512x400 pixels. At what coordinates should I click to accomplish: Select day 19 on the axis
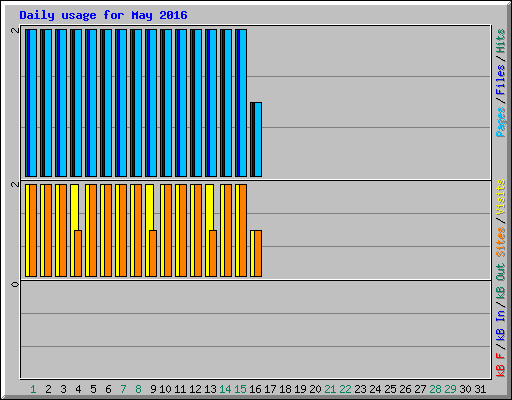pos(300,389)
